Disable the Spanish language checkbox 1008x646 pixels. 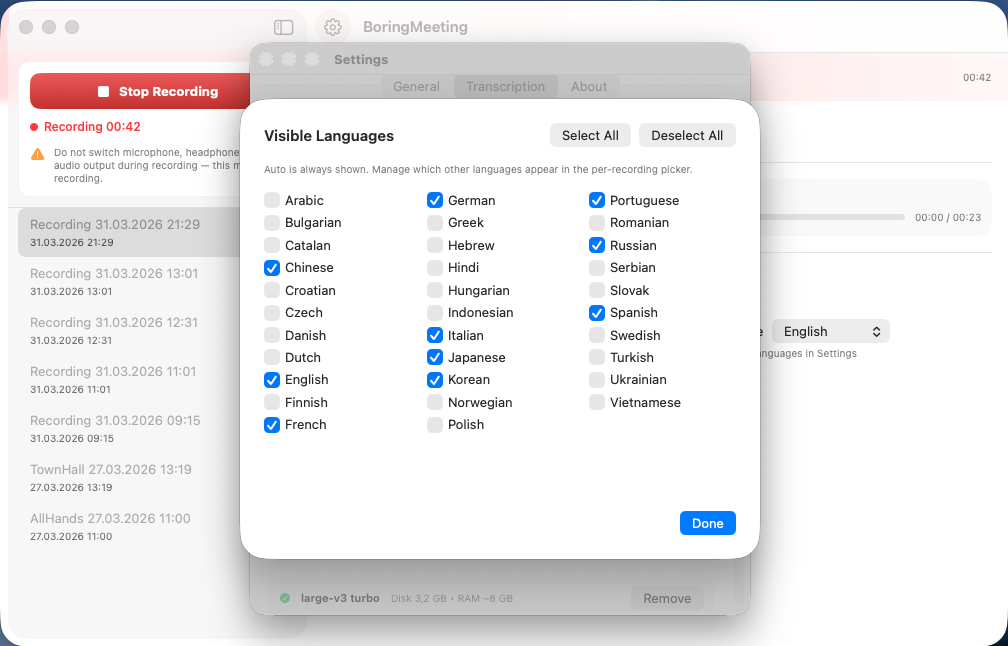pyautogui.click(x=597, y=313)
